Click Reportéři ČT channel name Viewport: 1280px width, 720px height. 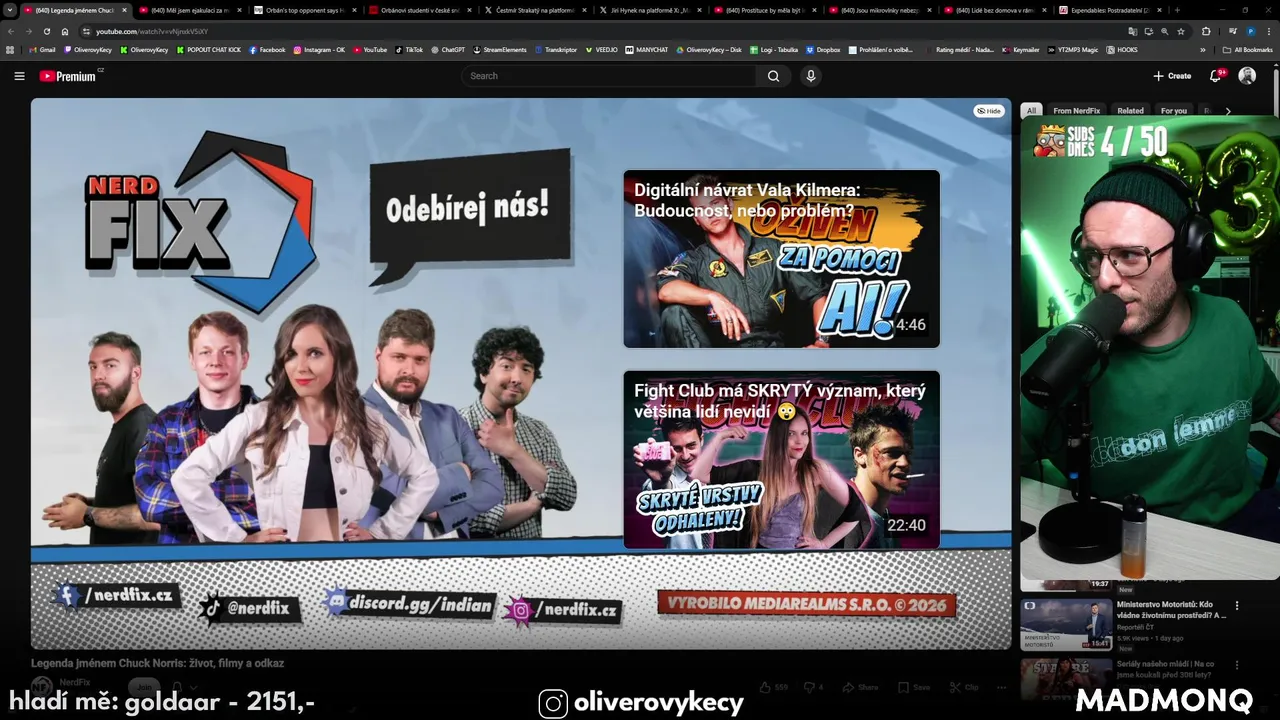(1136, 627)
